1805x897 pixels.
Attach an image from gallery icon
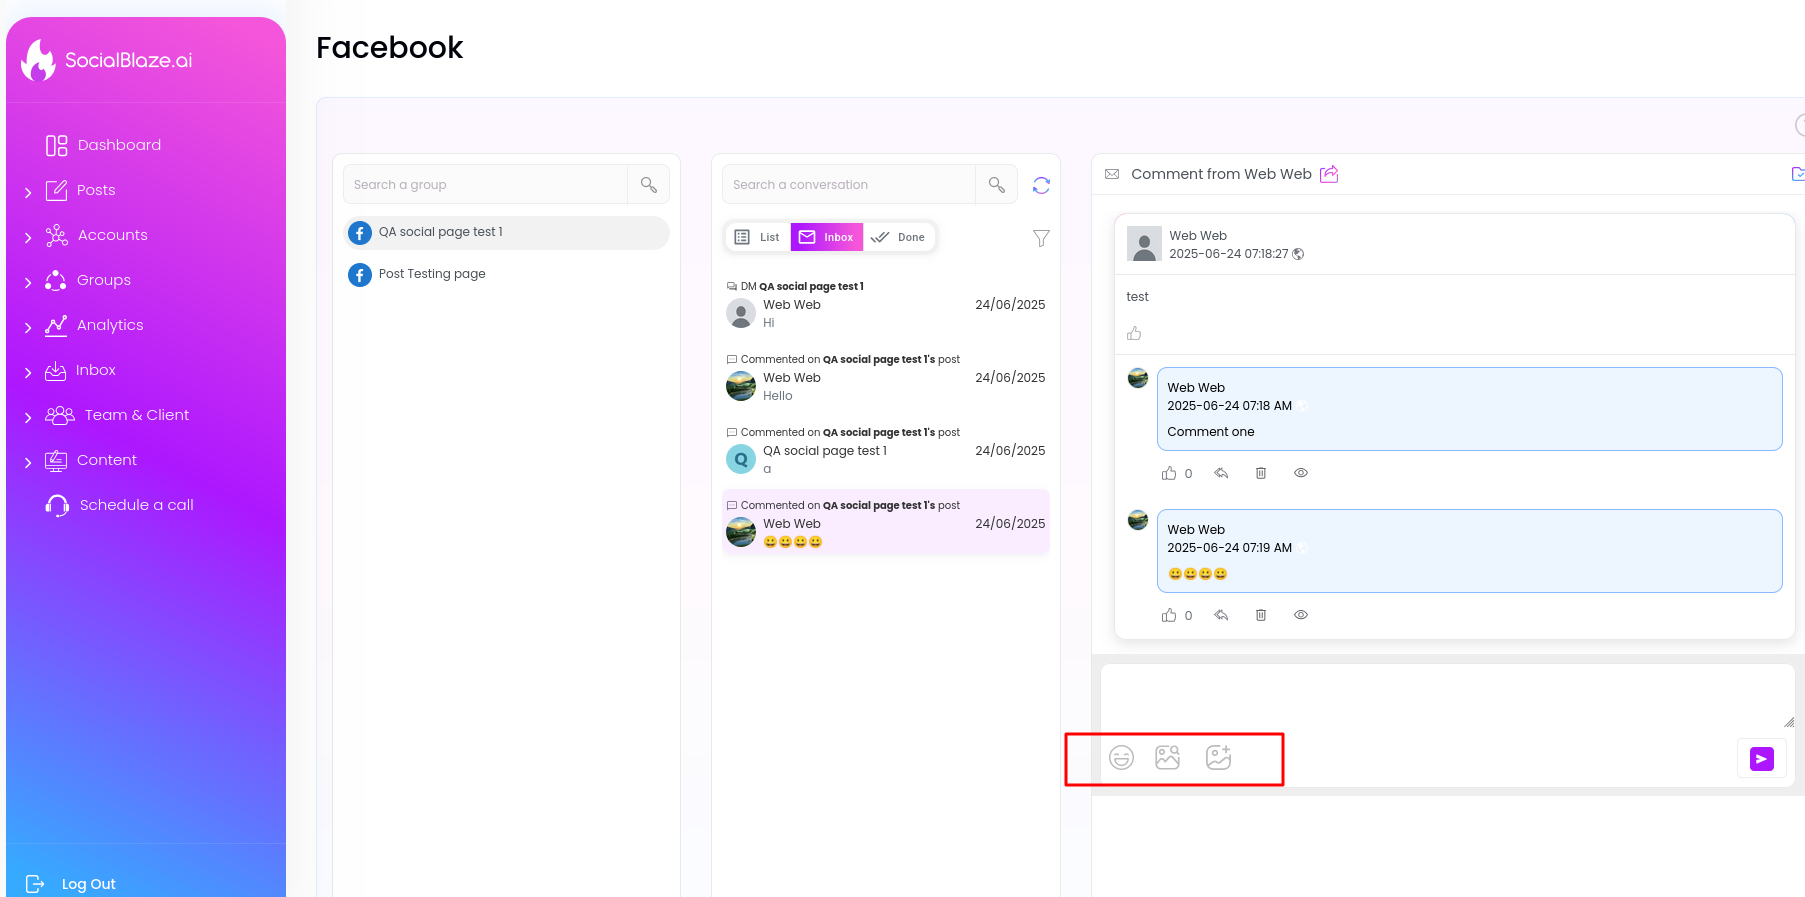pyautogui.click(x=1168, y=758)
